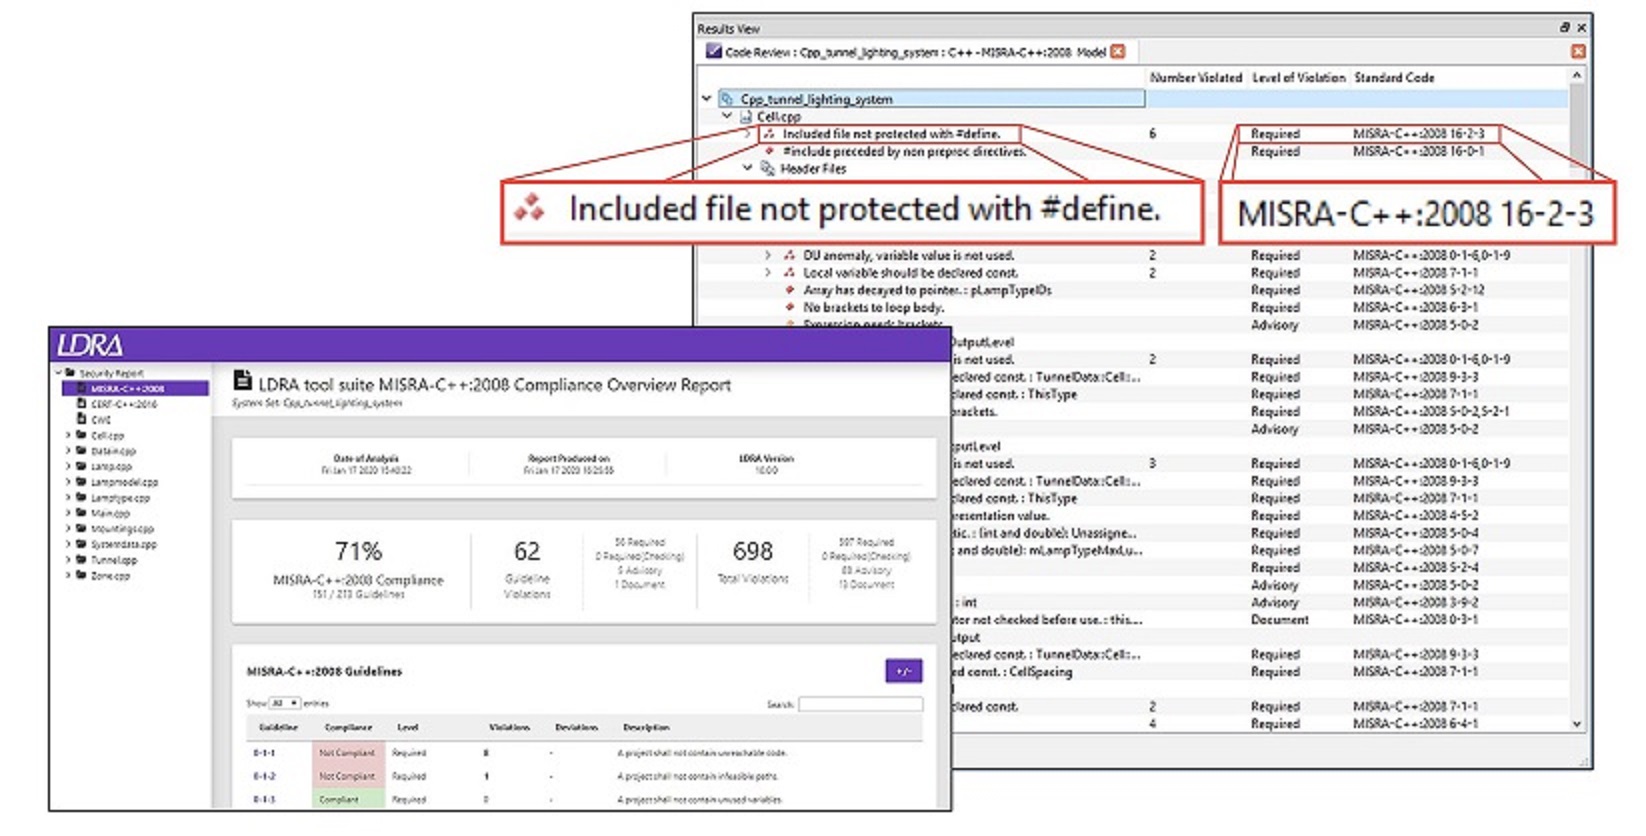The width and height of the screenshot is (1646, 836).
Task: Click the CERT-C++:2016 document icon
Action: pyautogui.click(x=82, y=404)
